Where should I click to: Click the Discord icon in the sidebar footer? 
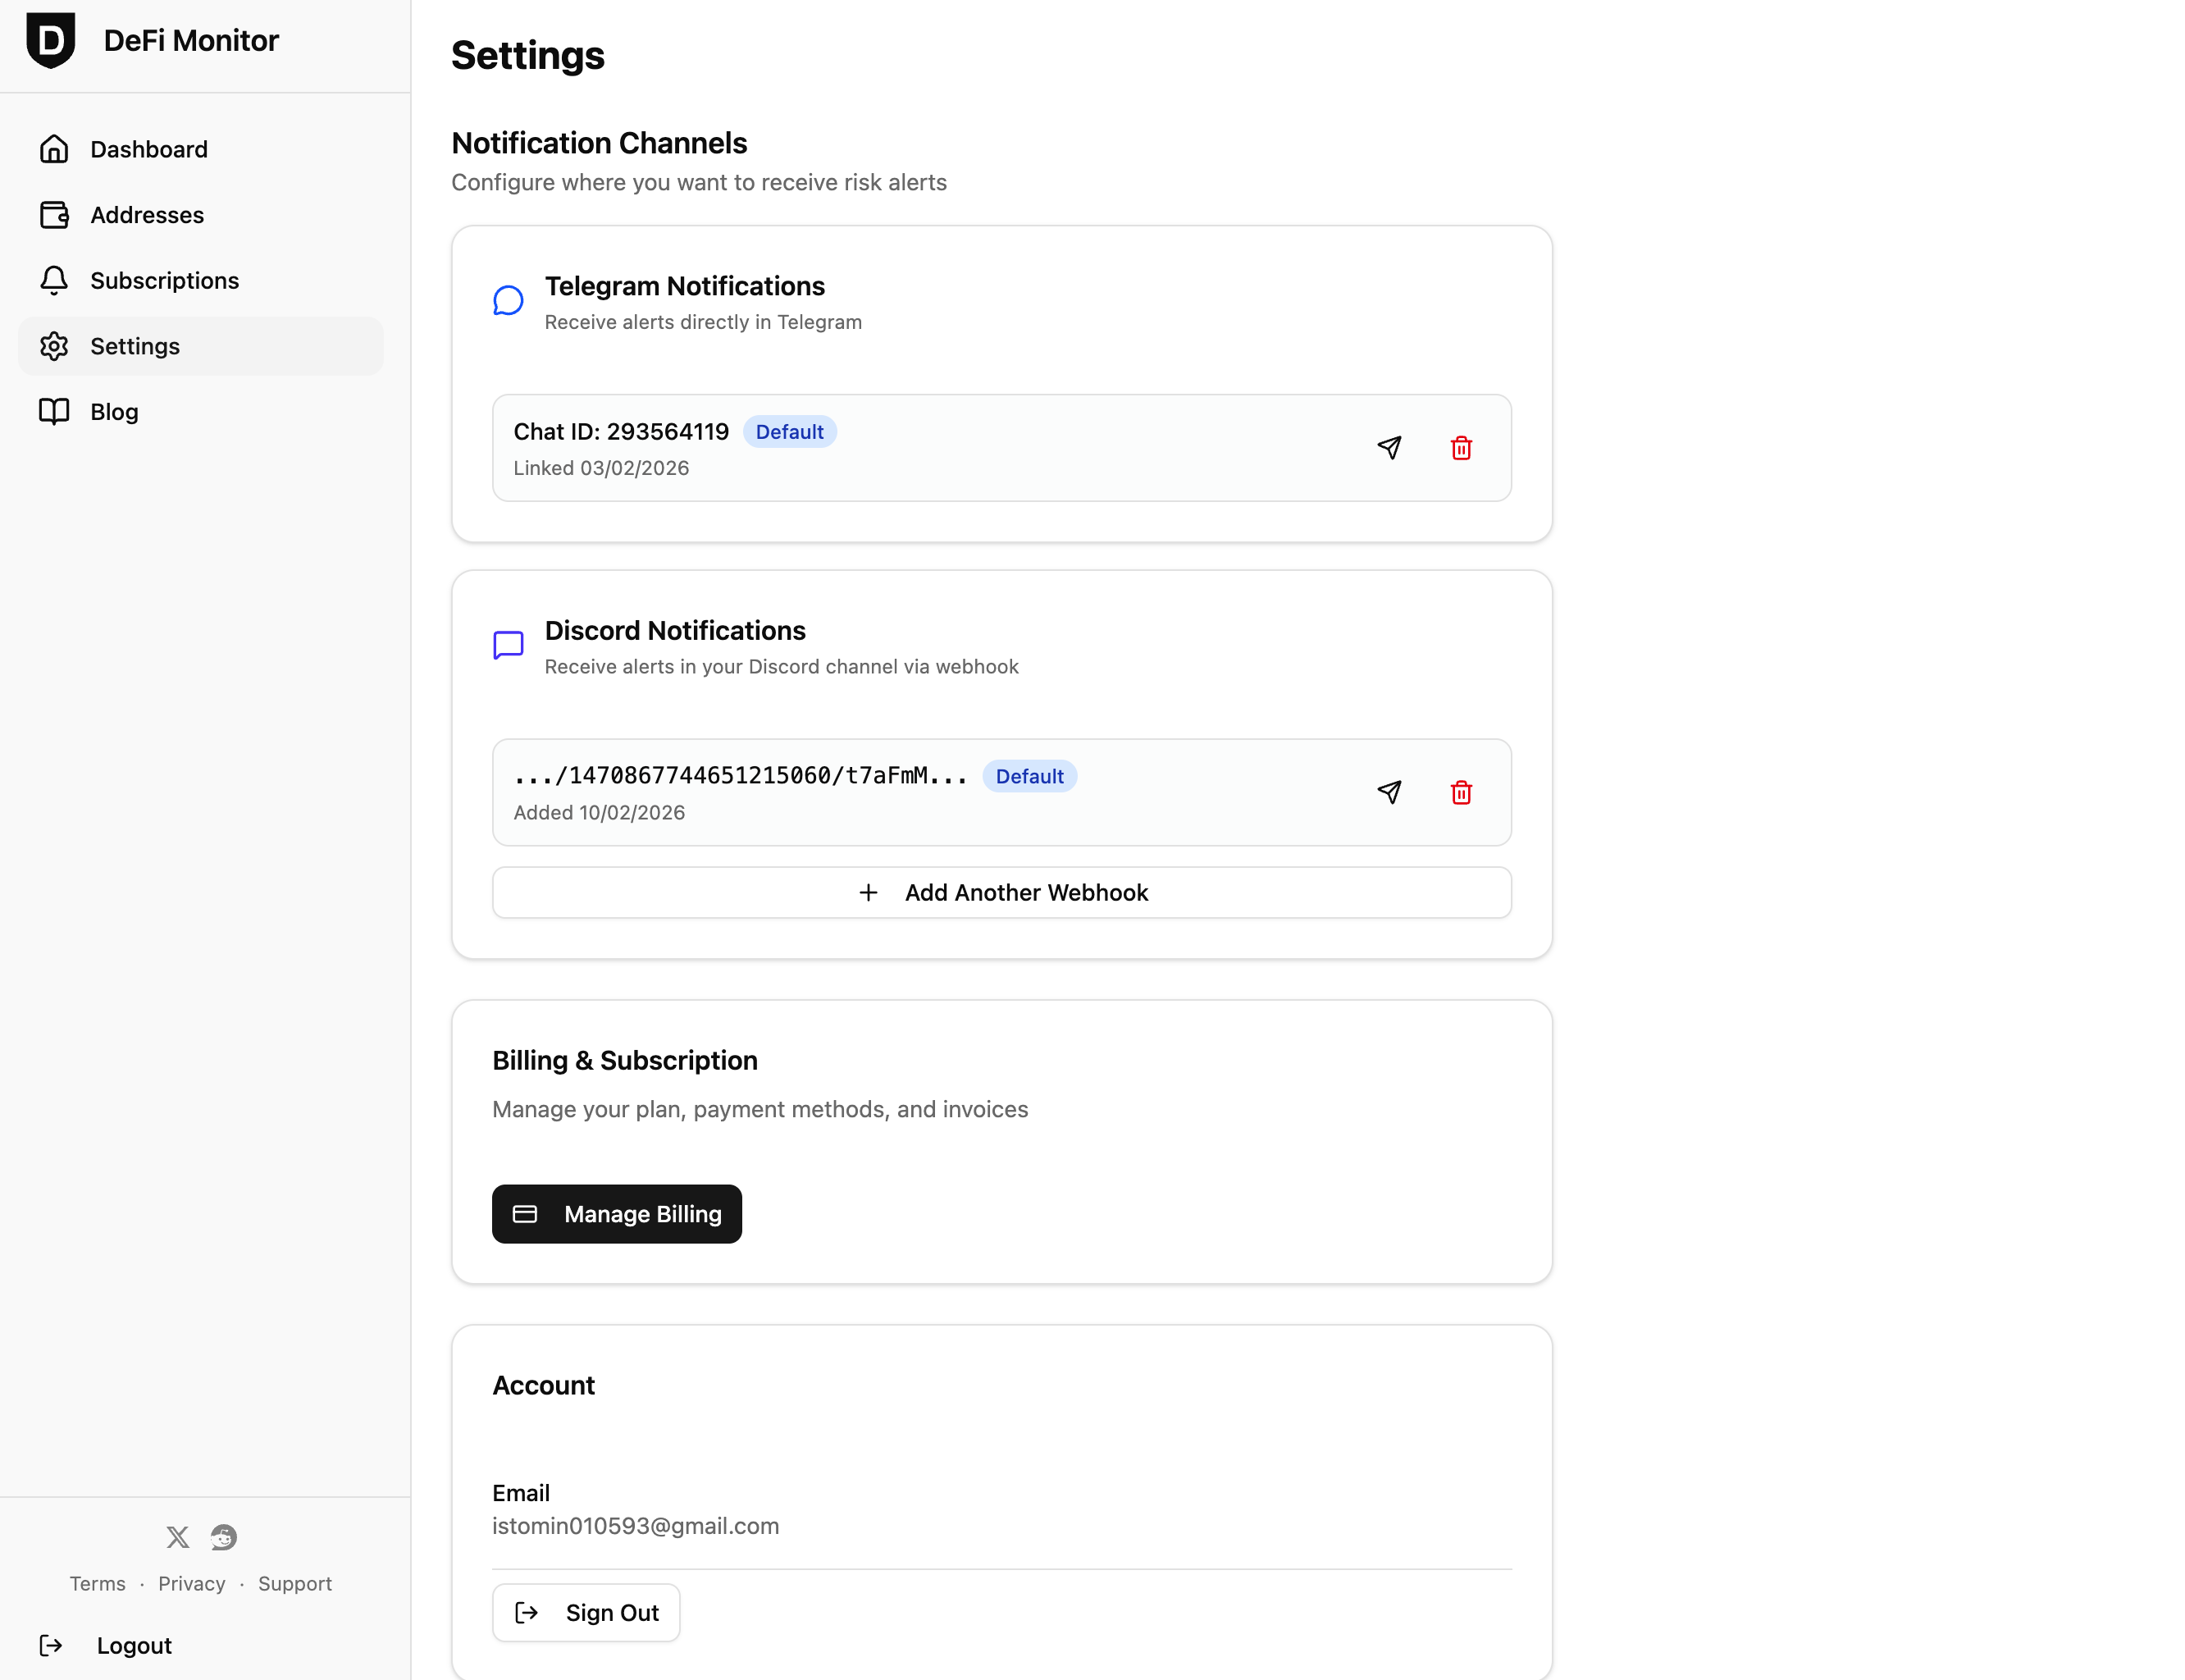point(222,1537)
